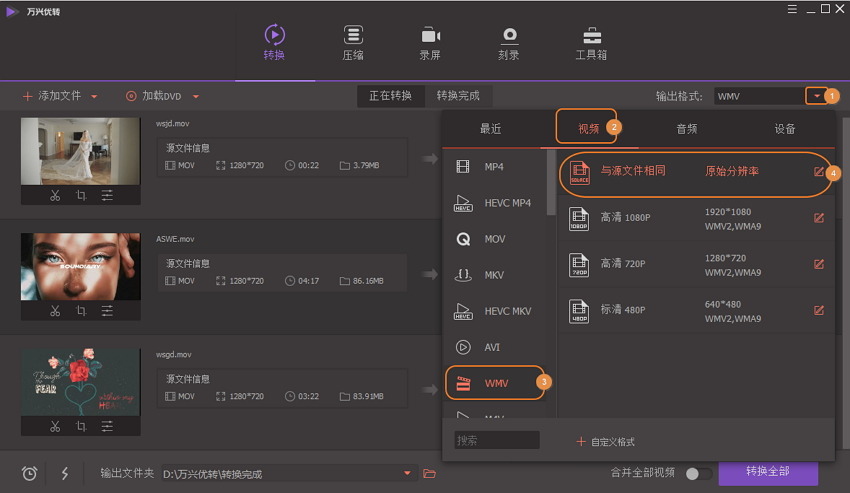Click the scissors trim icon under wsgd.mov
The image size is (850, 493).
(55, 426)
